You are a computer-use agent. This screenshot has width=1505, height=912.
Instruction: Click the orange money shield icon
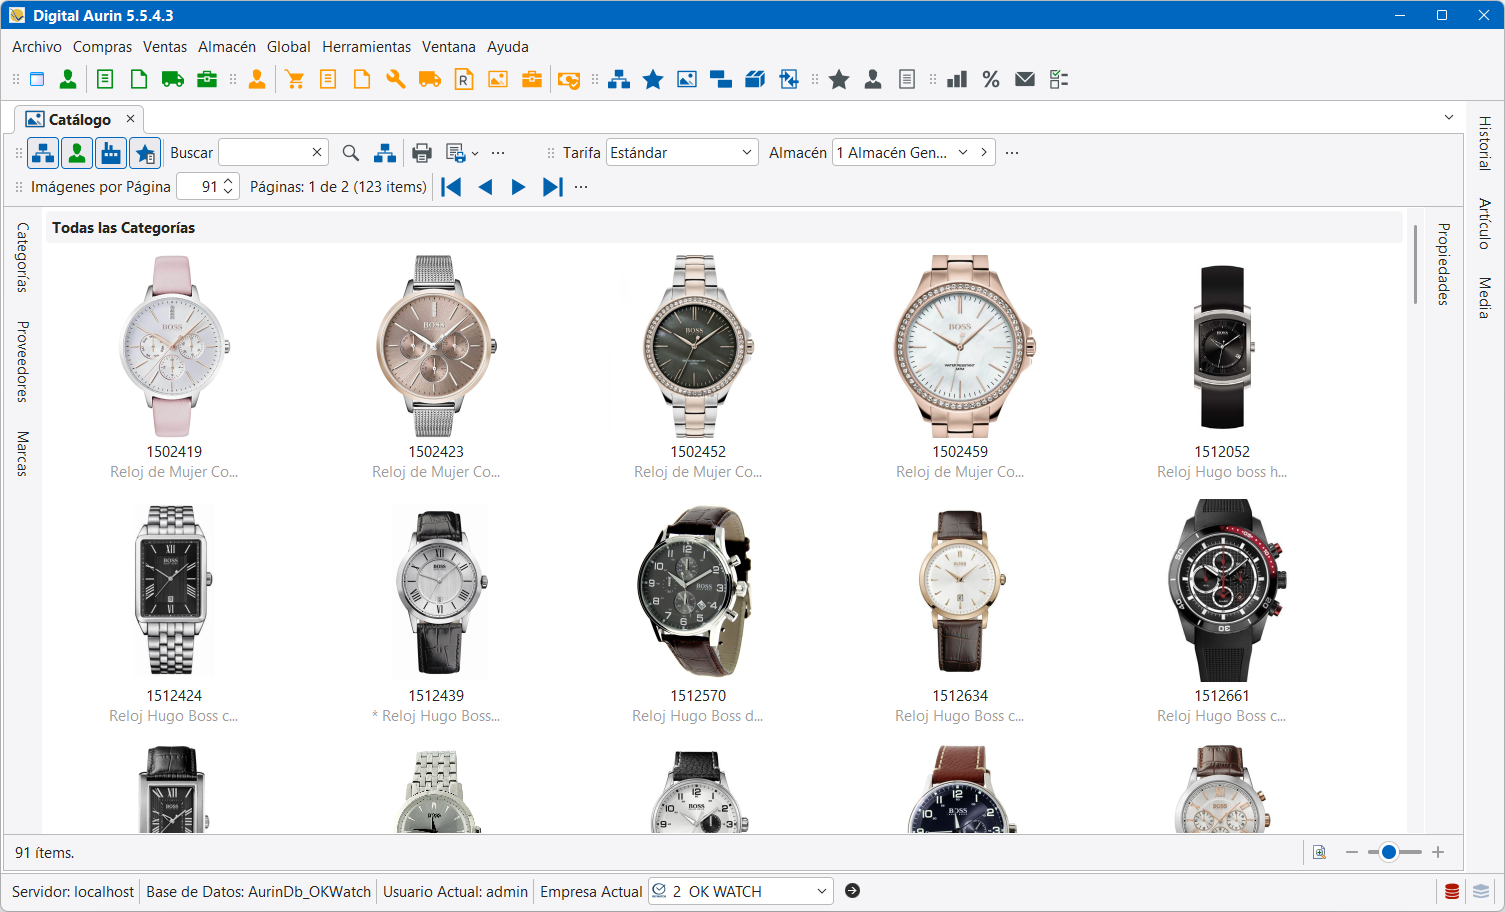click(569, 80)
